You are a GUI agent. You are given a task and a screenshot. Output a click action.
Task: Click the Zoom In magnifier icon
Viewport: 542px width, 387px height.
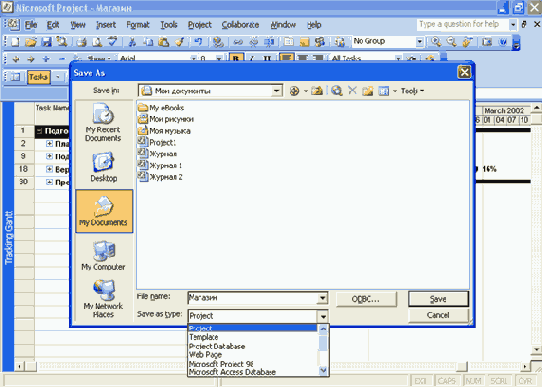436,42
